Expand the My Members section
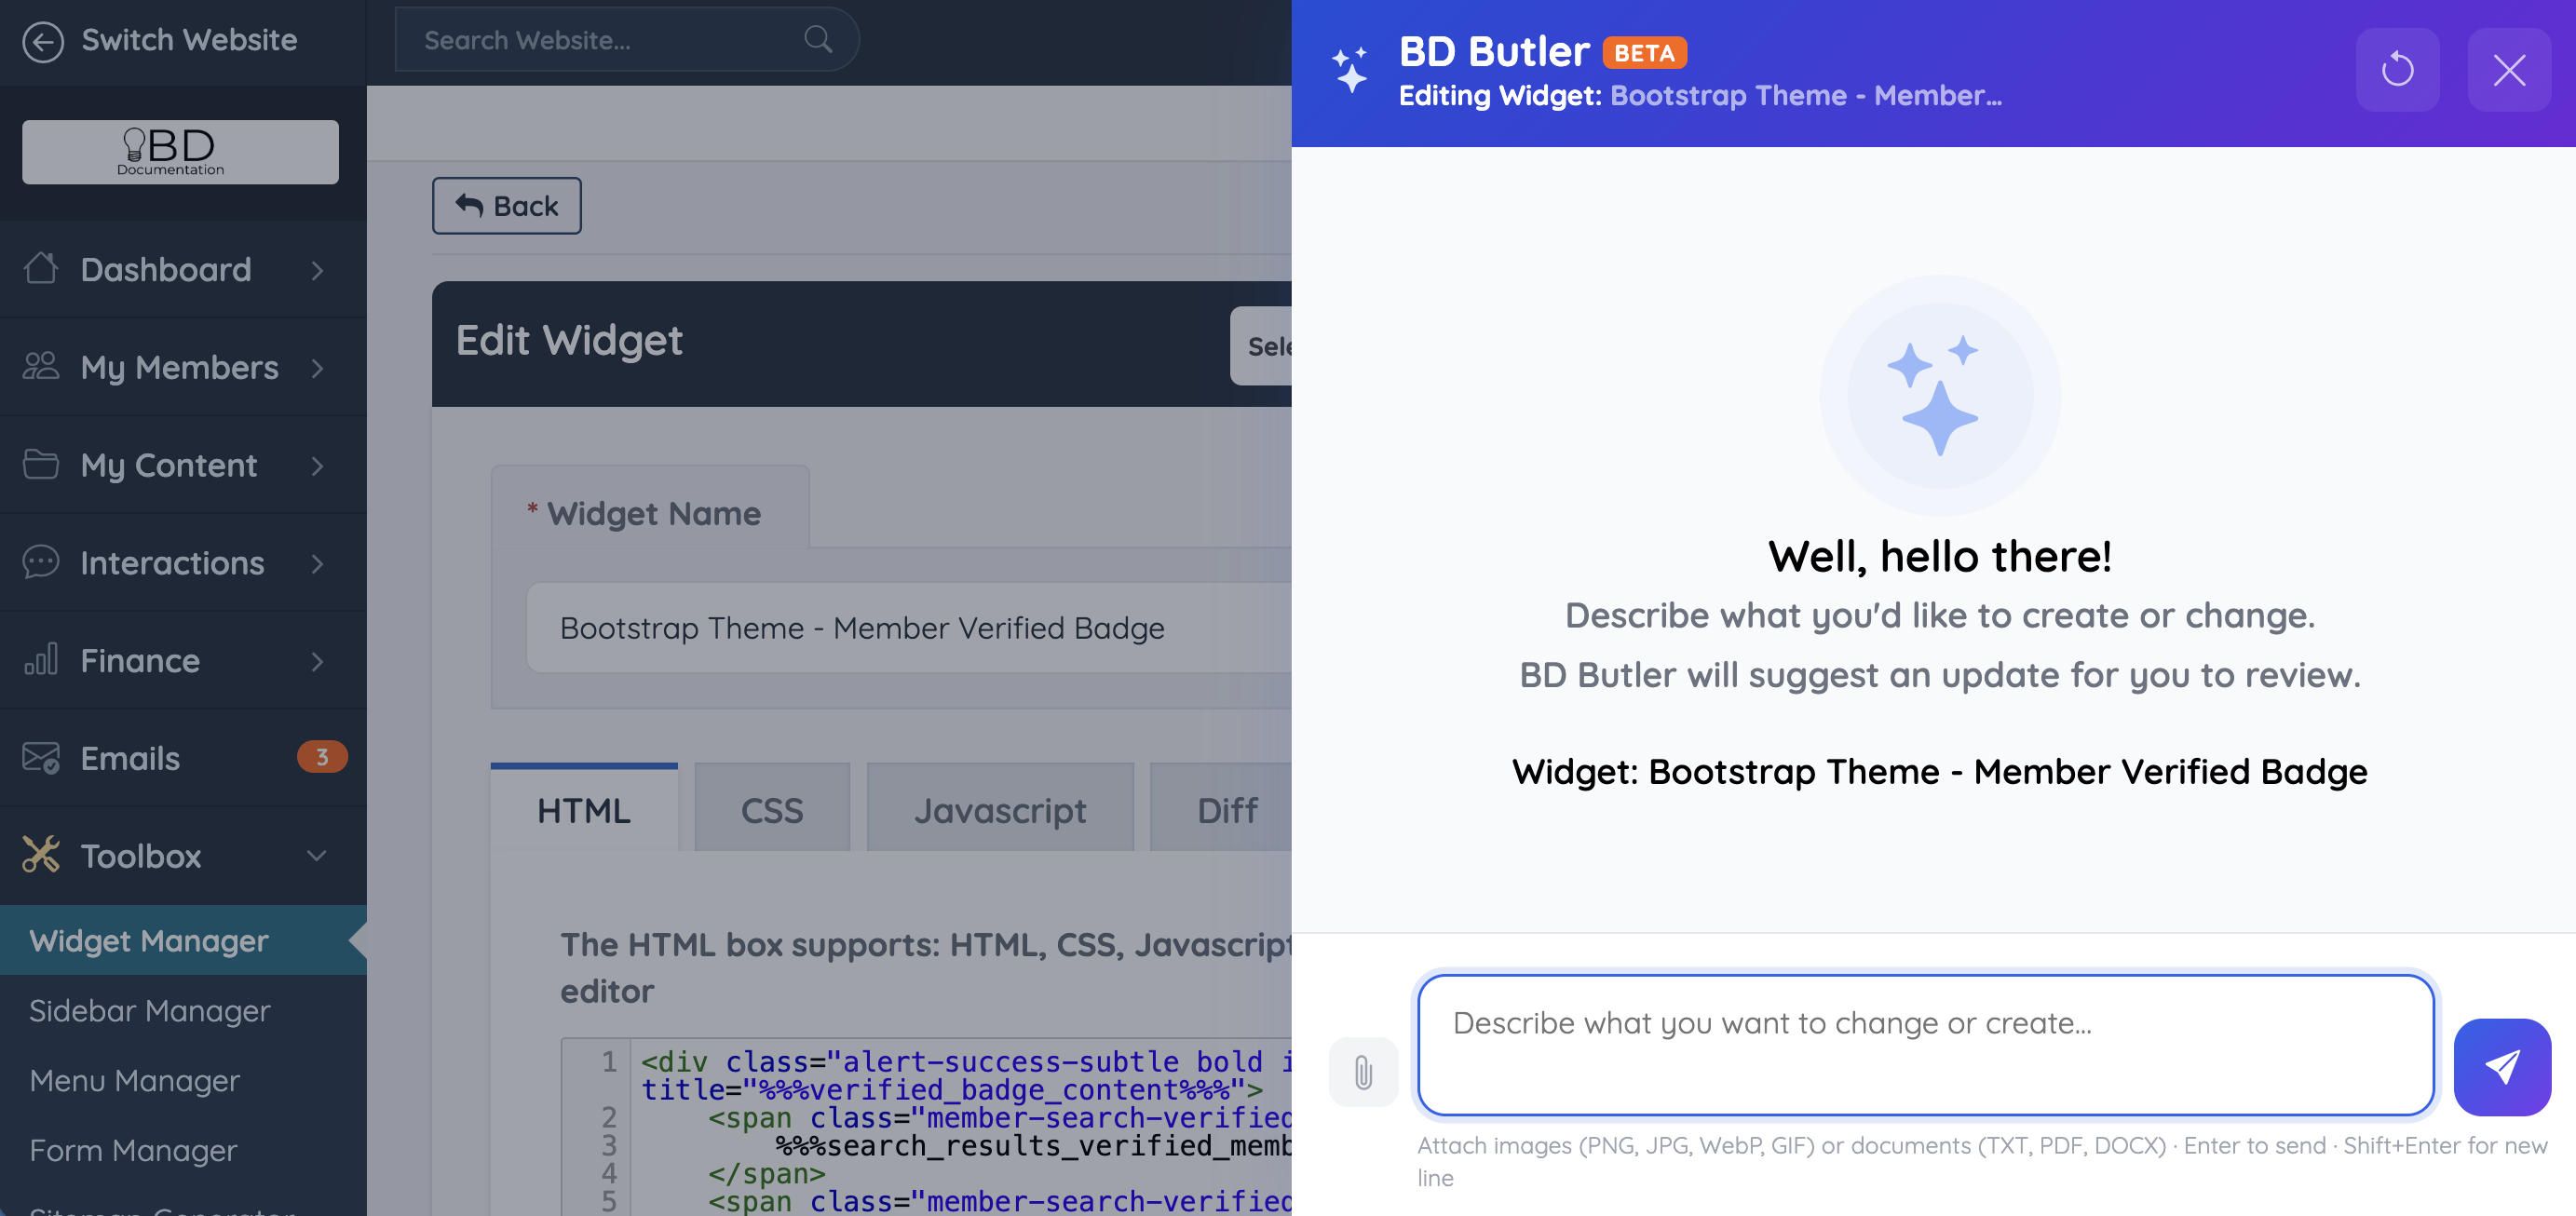The width and height of the screenshot is (2576, 1216). pos(180,367)
